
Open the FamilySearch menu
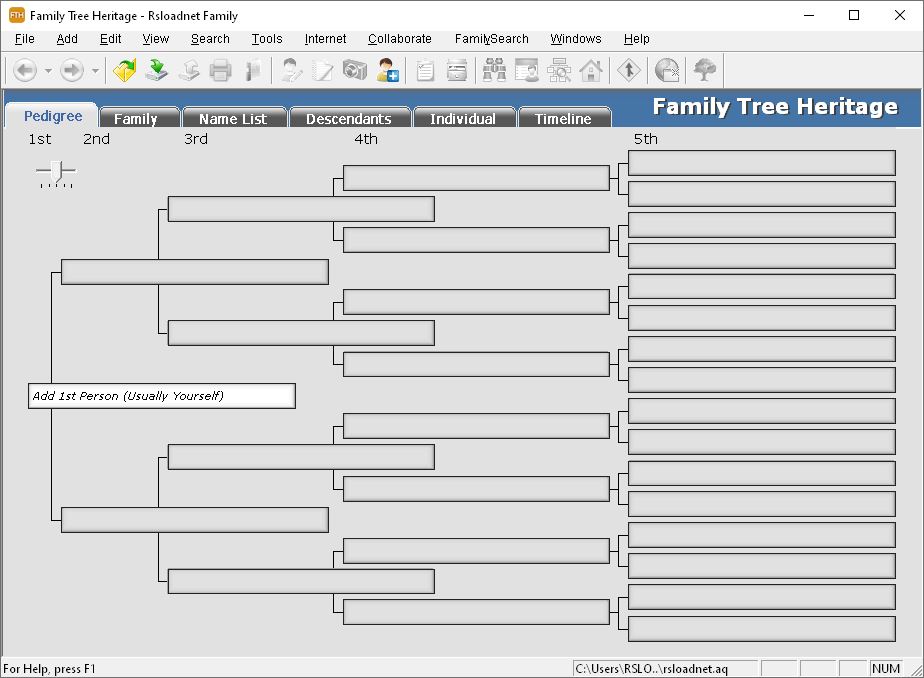click(492, 39)
